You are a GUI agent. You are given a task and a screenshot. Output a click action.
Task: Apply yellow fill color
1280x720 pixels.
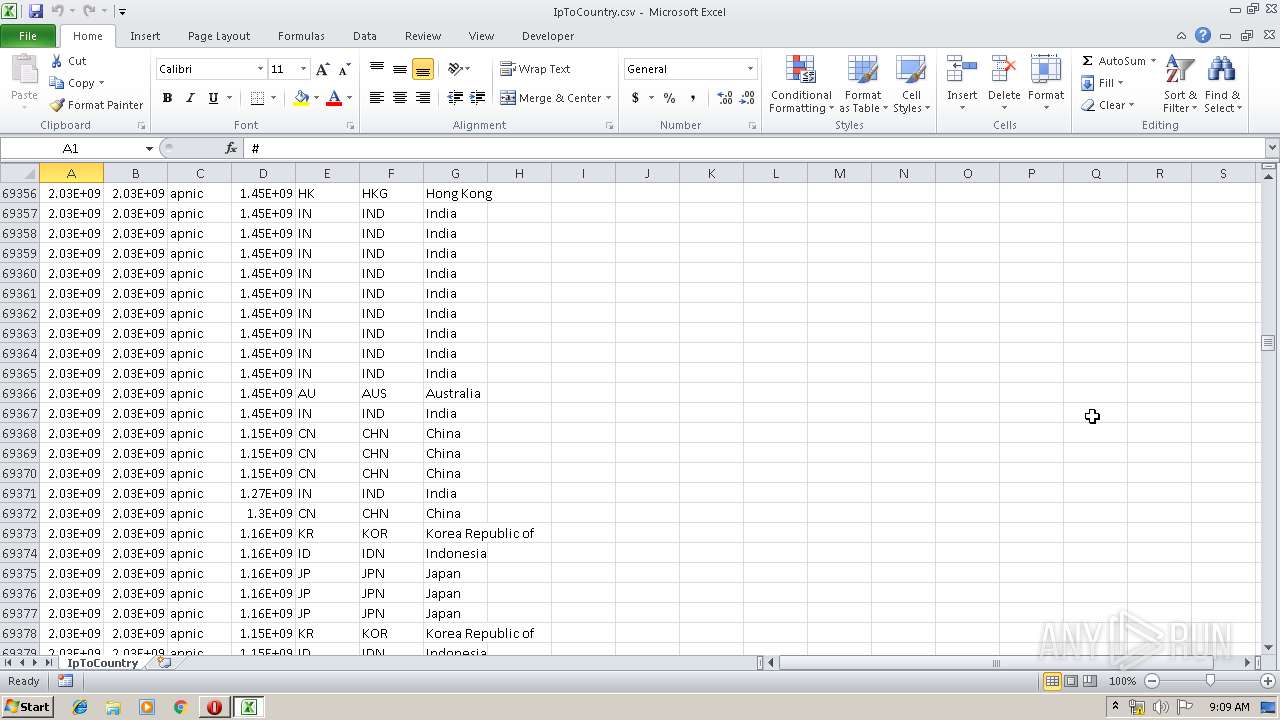pyautogui.click(x=301, y=98)
